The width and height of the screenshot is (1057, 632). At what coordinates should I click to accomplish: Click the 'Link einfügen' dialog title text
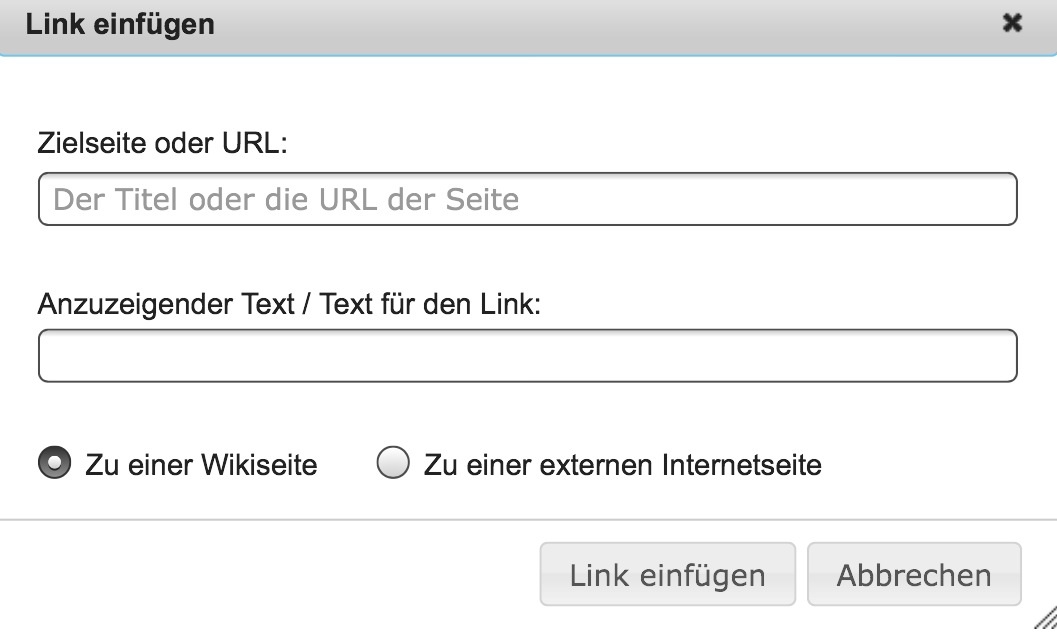click(120, 24)
